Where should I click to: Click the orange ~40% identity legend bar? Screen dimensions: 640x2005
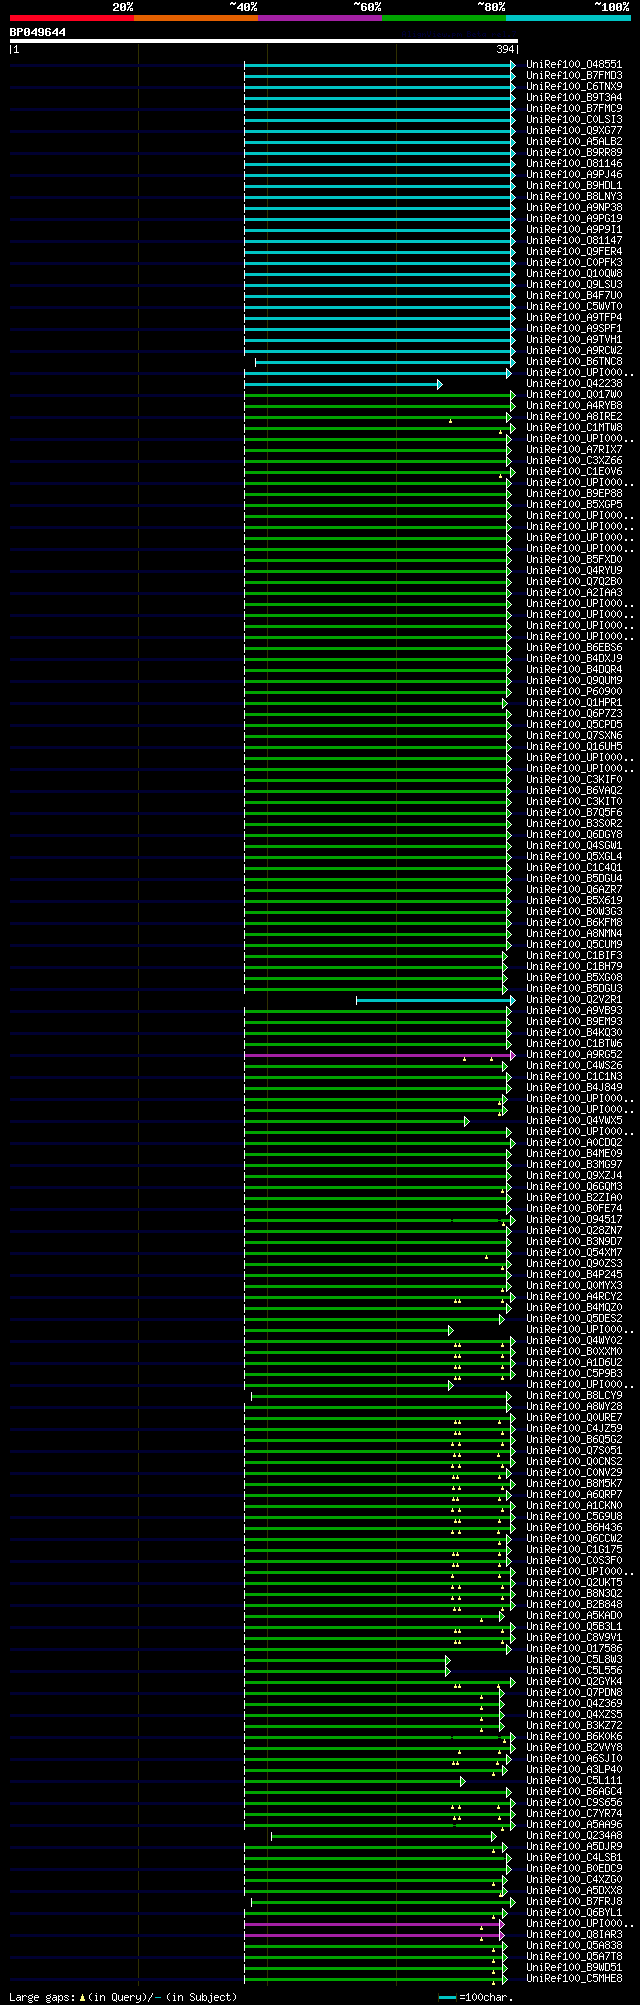coord(195,18)
